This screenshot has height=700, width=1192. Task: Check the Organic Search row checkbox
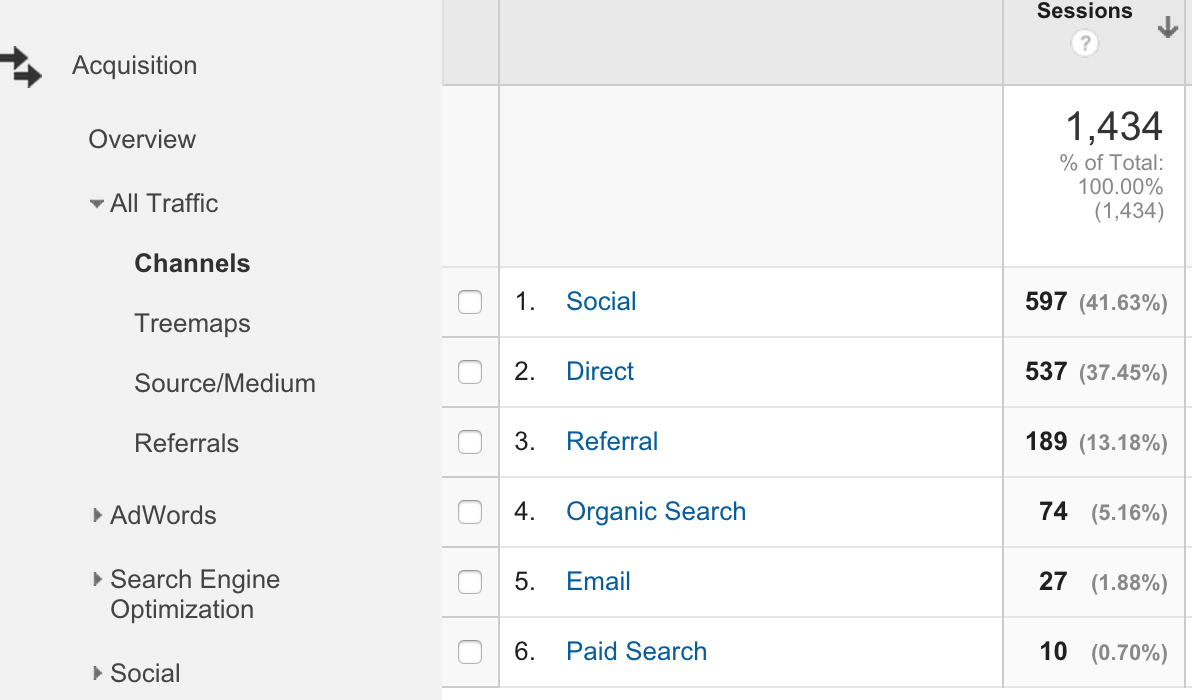click(470, 512)
